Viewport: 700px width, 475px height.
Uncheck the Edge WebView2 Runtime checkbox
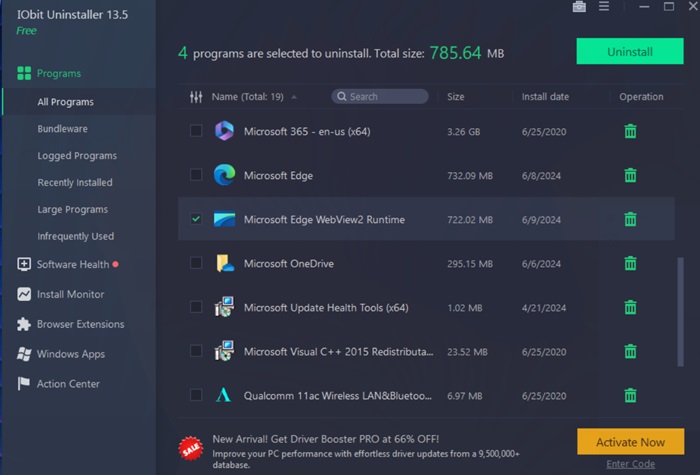pyautogui.click(x=196, y=219)
